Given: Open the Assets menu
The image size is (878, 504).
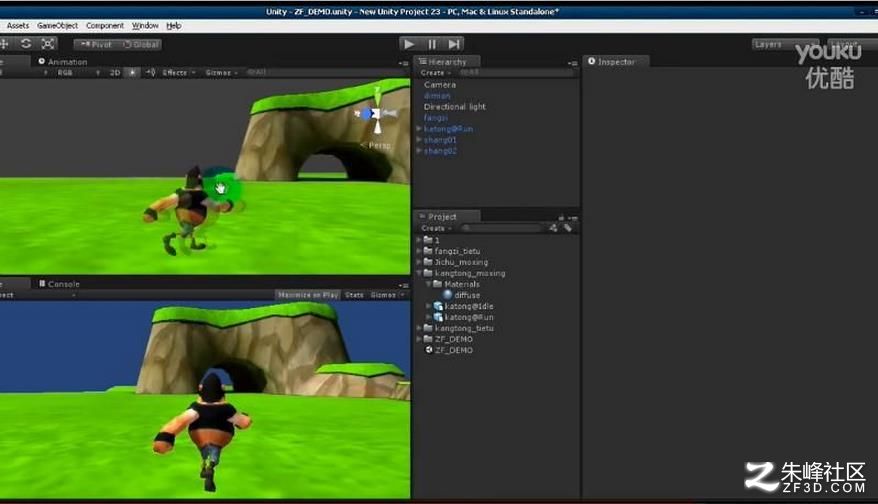Looking at the screenshot, I should 18,26.
